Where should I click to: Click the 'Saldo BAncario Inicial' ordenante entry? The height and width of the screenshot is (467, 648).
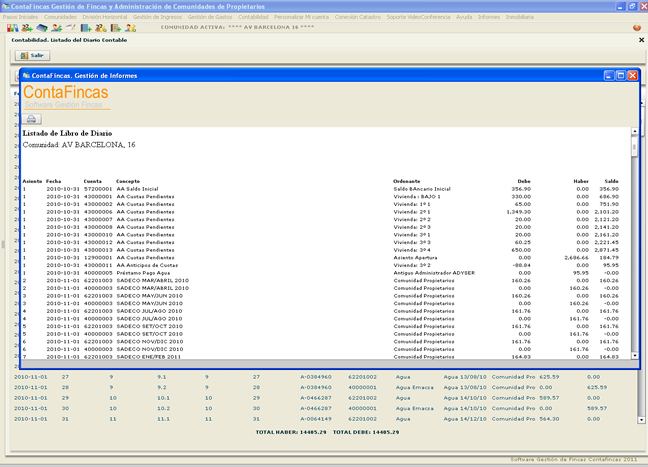pos(422,189)
